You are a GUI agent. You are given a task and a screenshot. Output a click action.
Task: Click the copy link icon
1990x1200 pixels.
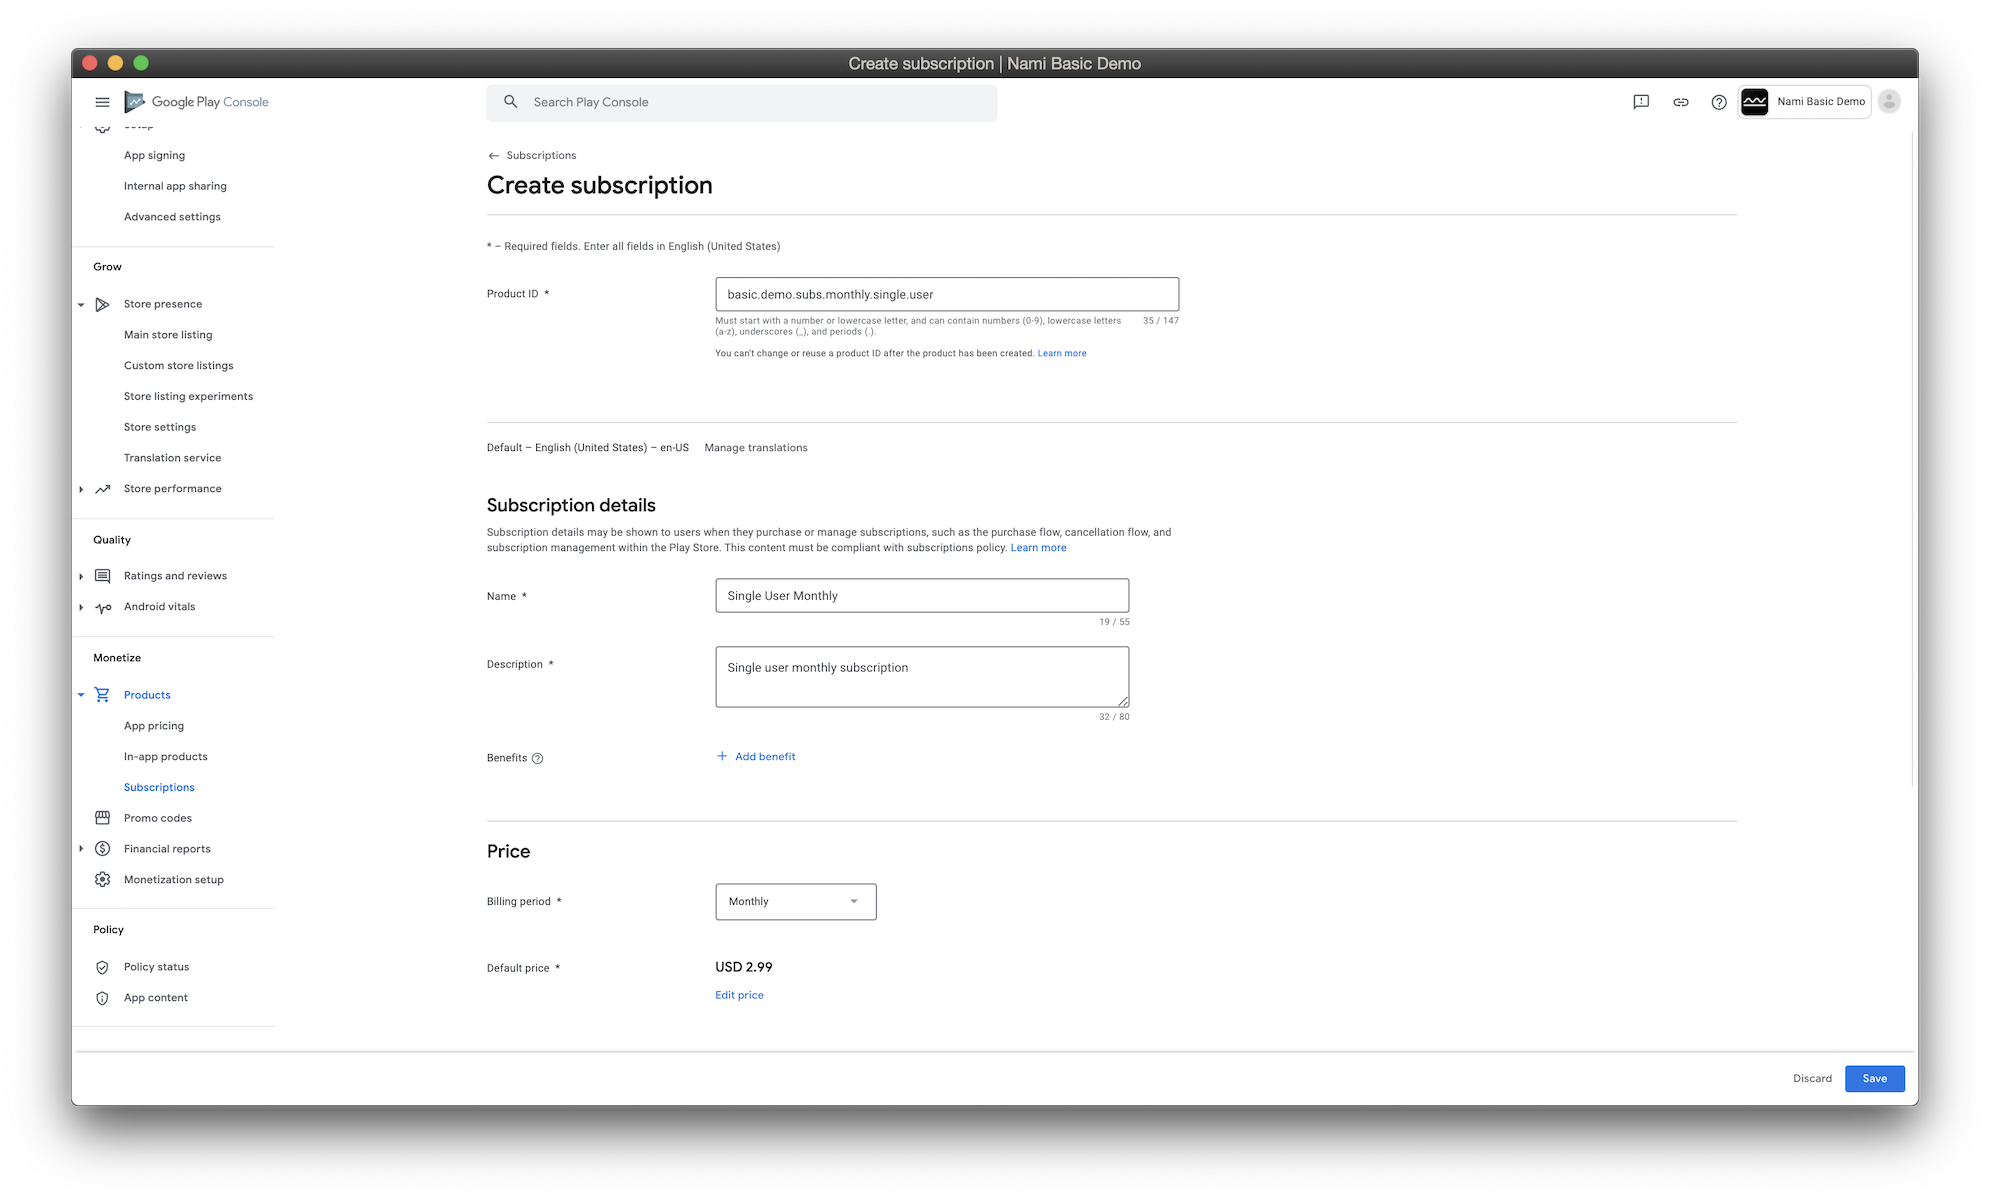[1681, 102]
